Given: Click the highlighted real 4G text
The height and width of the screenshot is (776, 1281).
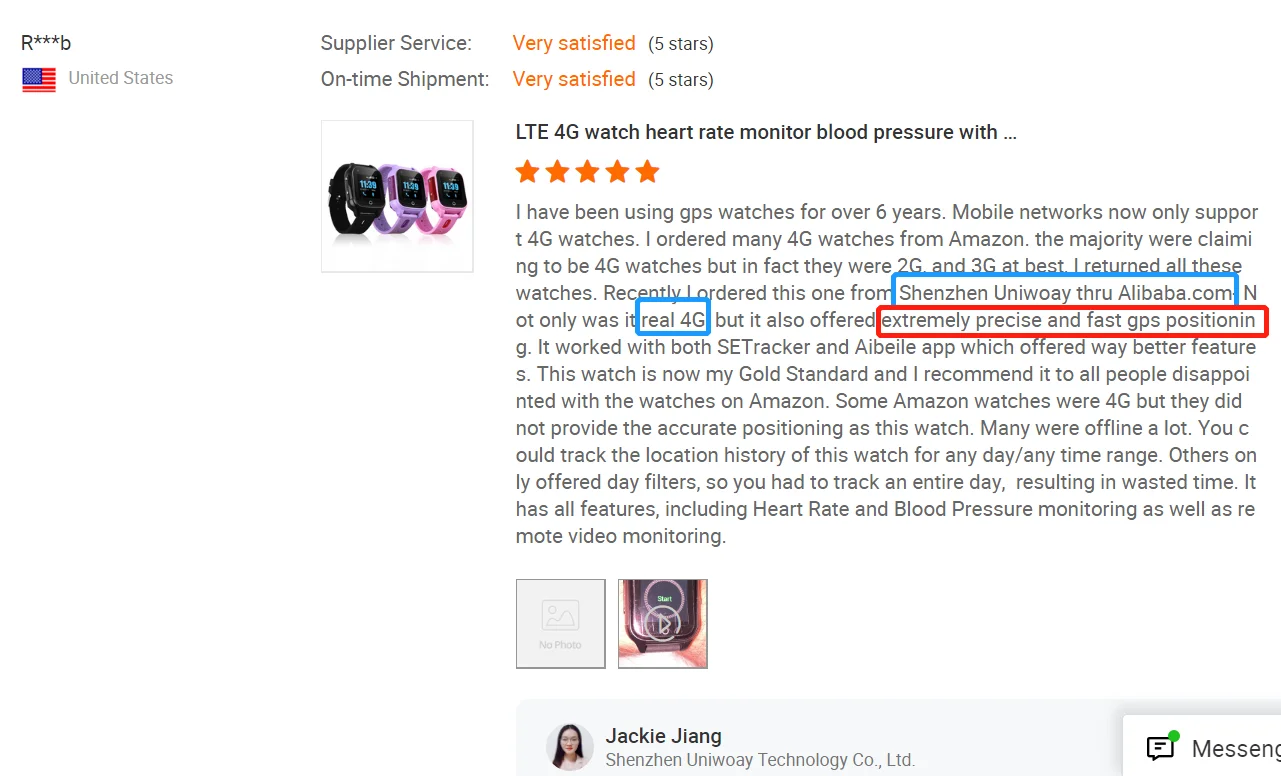Looking at the screenshot, I should coord(674,320).
